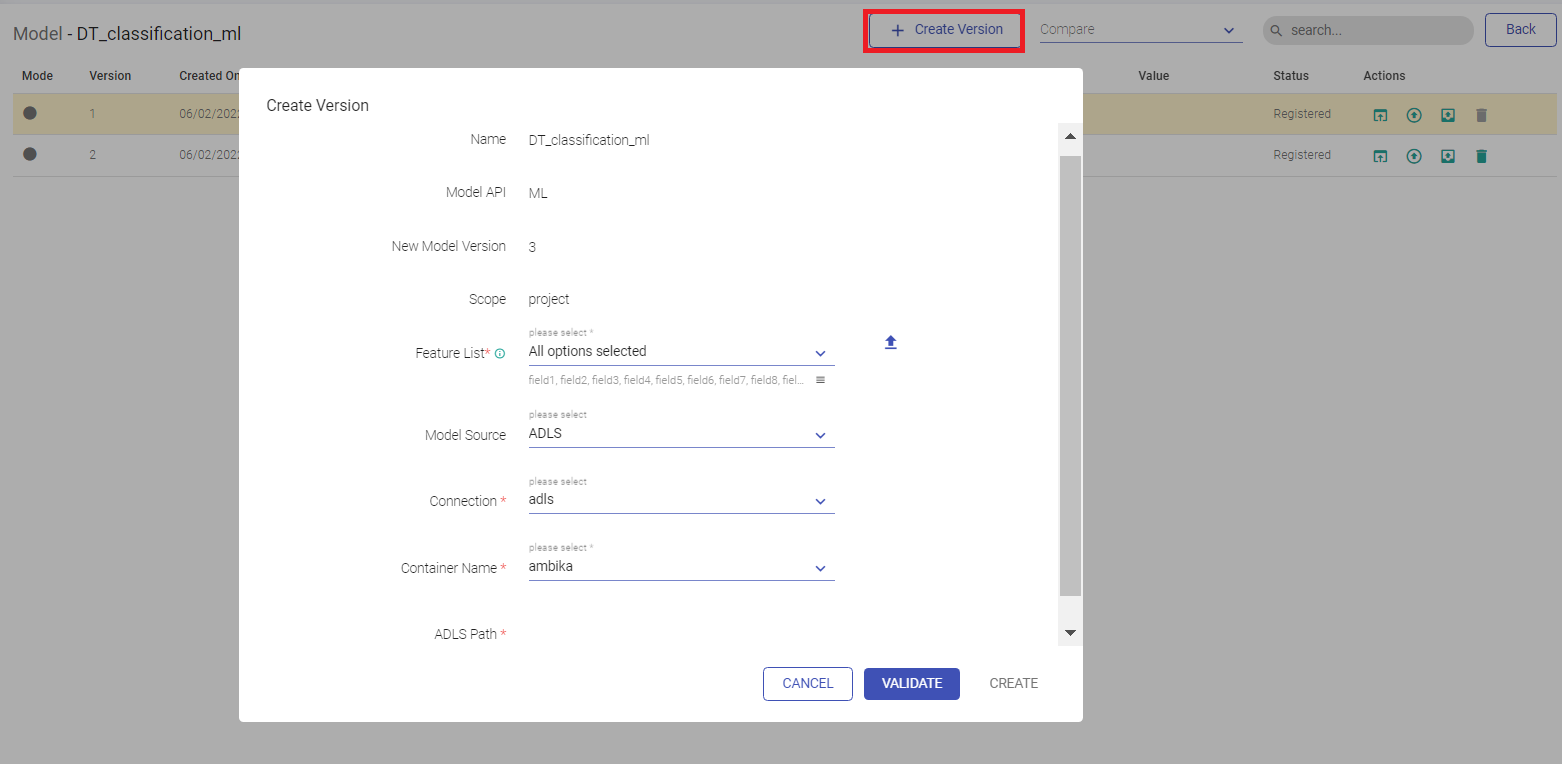Click inside the search input field
Screen dimensions: 1562x764
(1375, 31)
